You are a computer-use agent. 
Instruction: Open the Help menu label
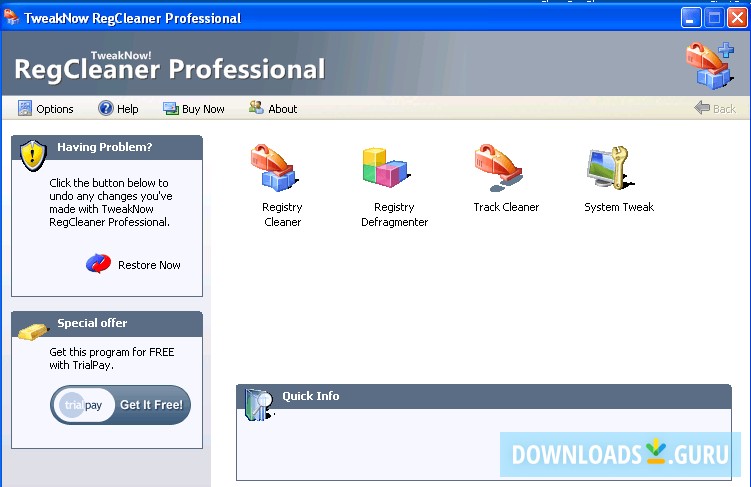[x=127, y=109]
